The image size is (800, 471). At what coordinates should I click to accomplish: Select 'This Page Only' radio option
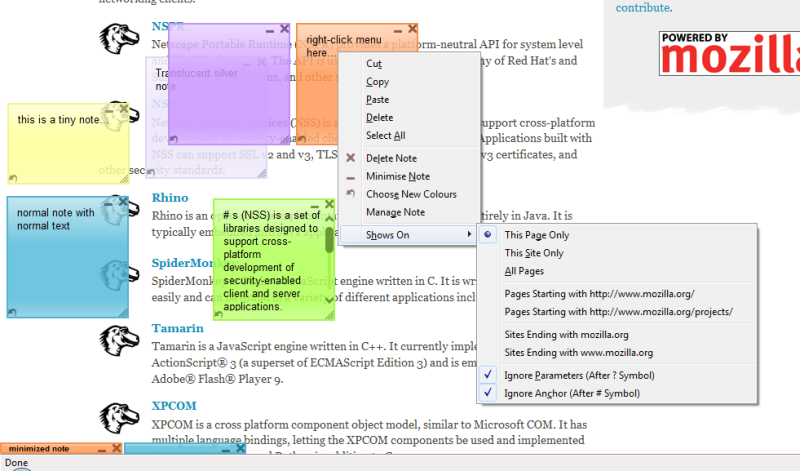point(617,235)
